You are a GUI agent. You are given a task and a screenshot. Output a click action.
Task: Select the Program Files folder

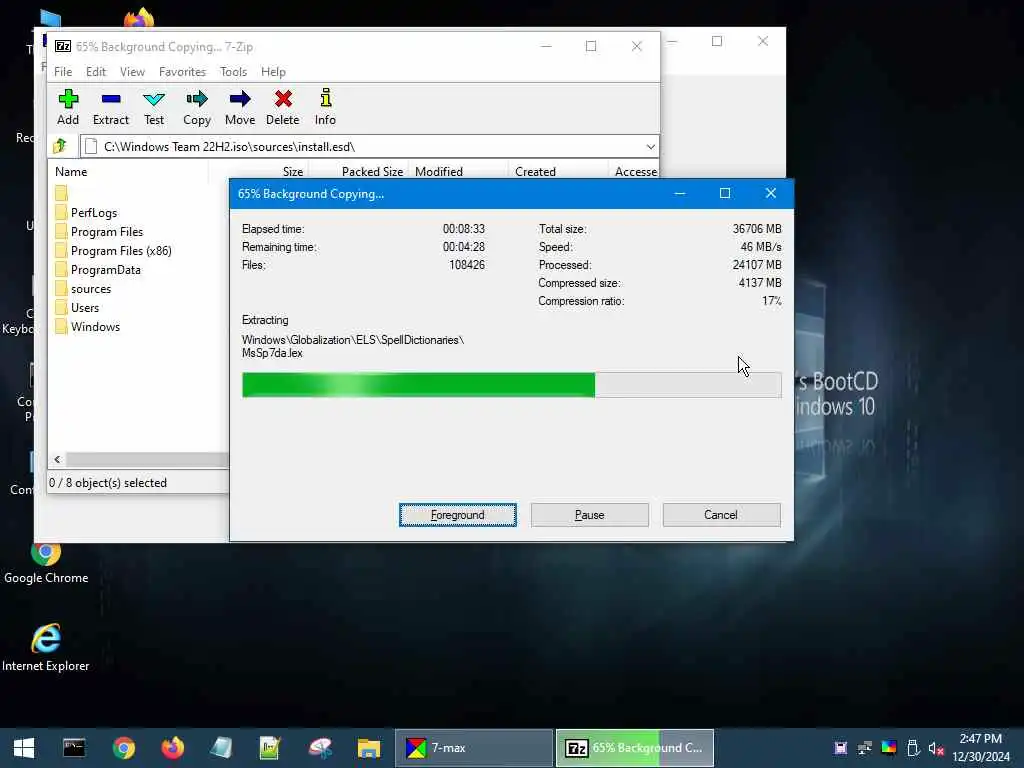pos(106,232)
